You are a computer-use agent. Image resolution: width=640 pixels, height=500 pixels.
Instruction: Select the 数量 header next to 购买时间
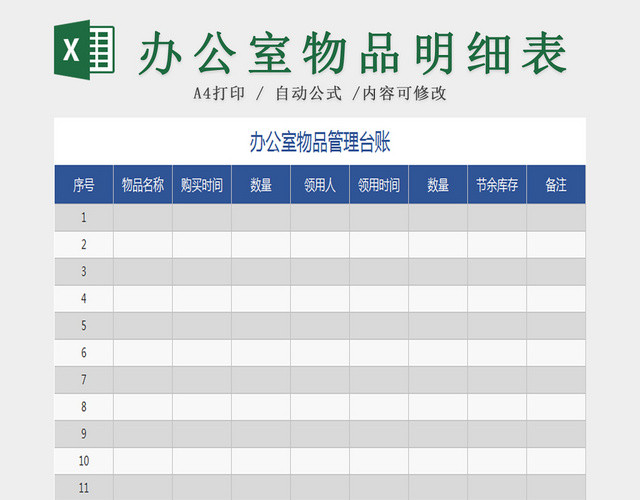261,184
